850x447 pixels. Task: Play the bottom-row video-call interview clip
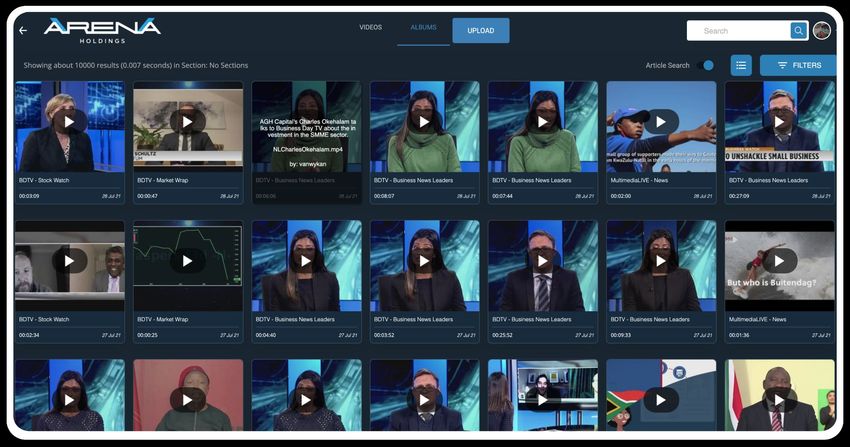[543, 400]
